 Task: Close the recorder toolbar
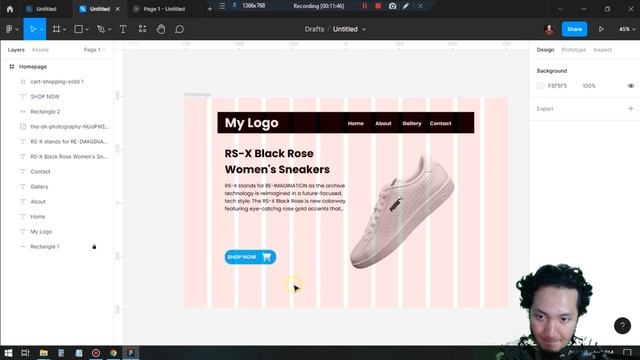[x=420, y=6]
